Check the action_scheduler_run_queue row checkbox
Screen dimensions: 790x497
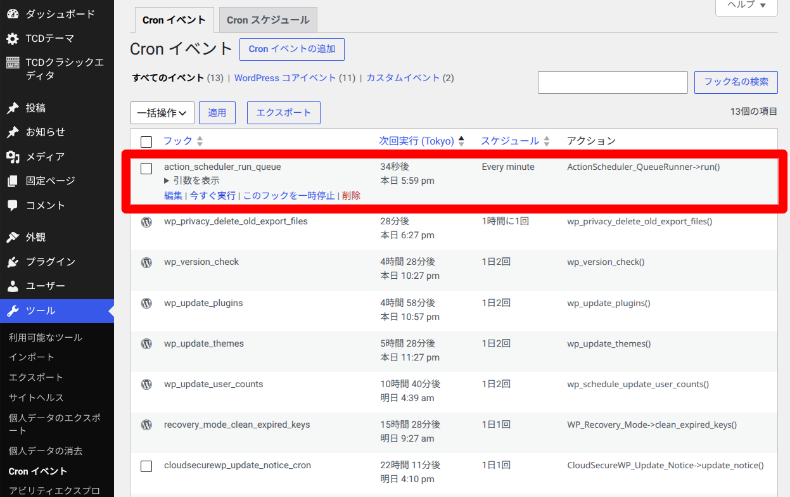(146, 168)
